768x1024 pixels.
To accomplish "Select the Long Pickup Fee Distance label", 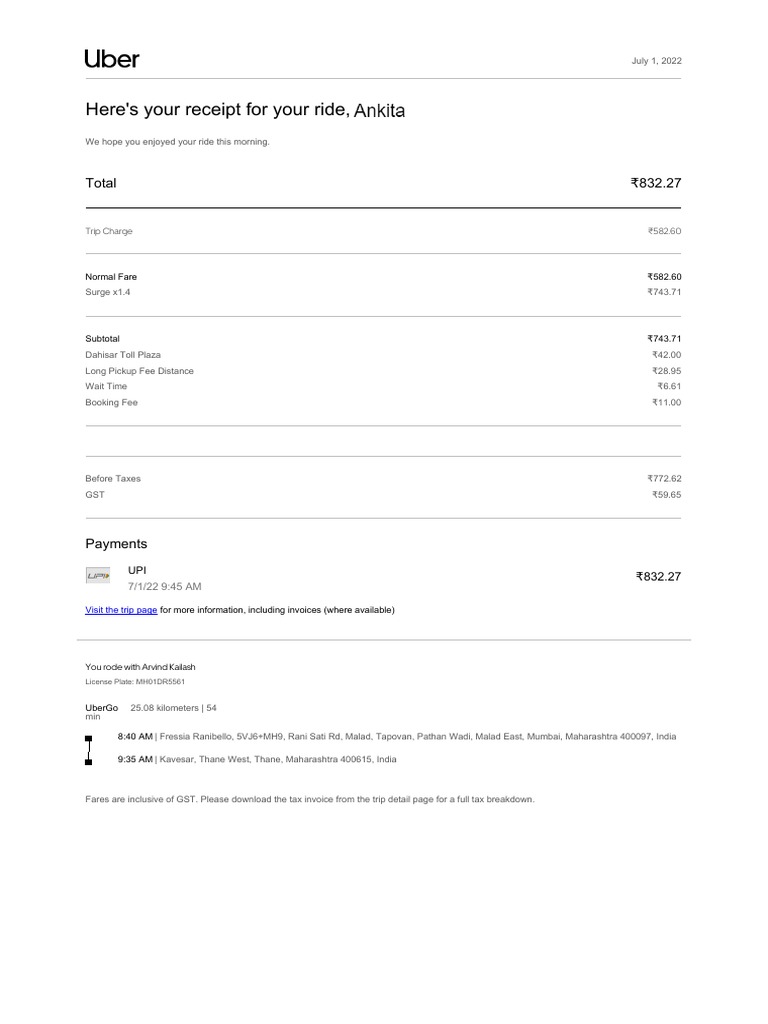I will pos(140,371).
